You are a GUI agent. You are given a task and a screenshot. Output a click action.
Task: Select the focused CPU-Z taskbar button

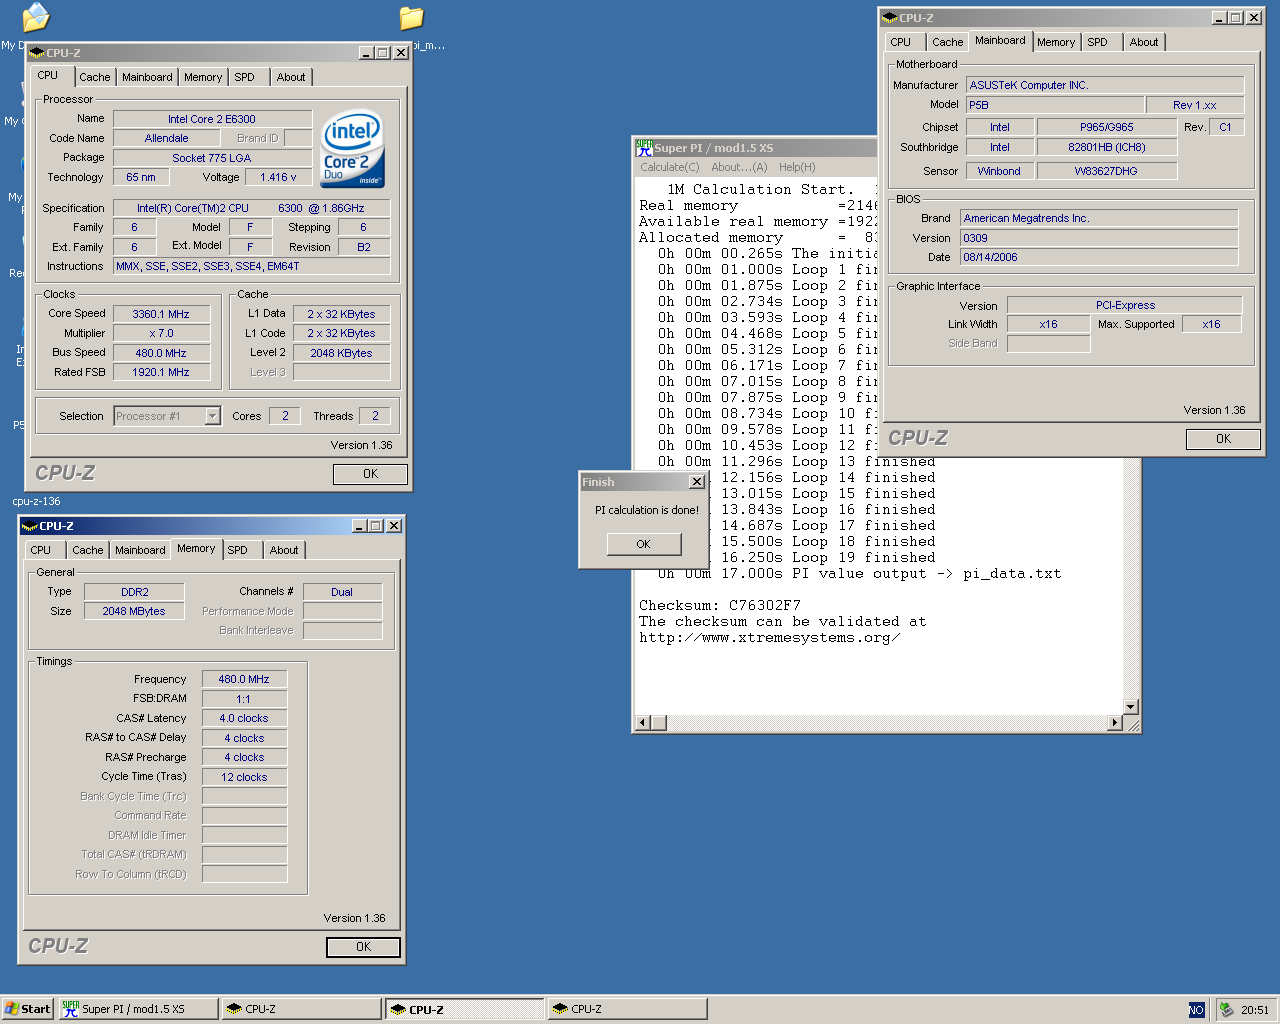pos(465,1009)
